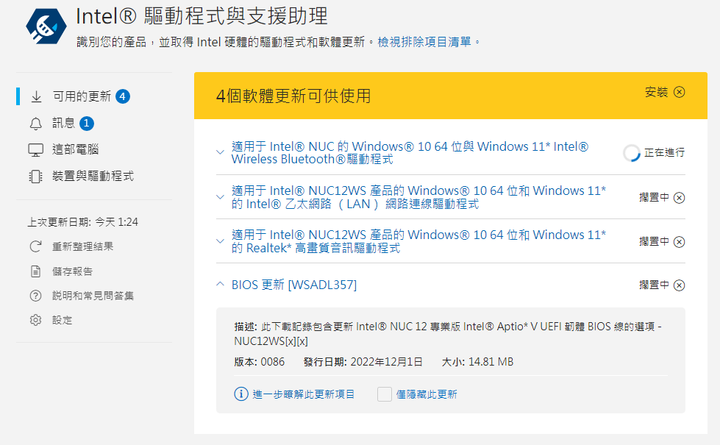Click the bell icon next to 訊息
720x445 pixels.
(x=36, y=124)
